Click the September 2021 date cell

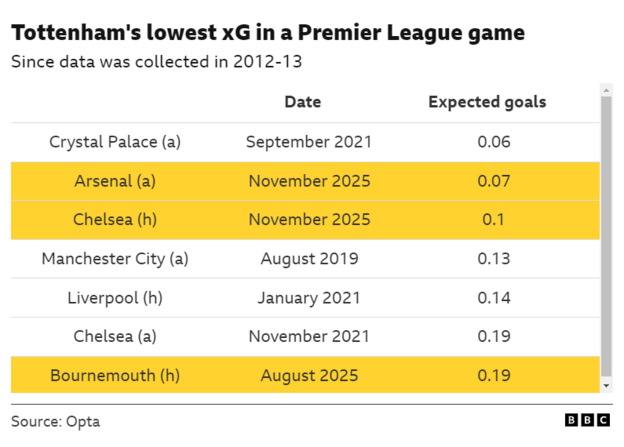click(x=308, y=142)
